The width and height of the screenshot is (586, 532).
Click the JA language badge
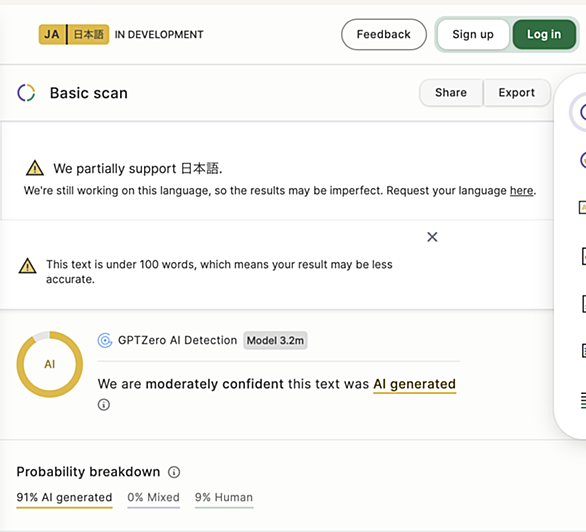tap(52, 34)
